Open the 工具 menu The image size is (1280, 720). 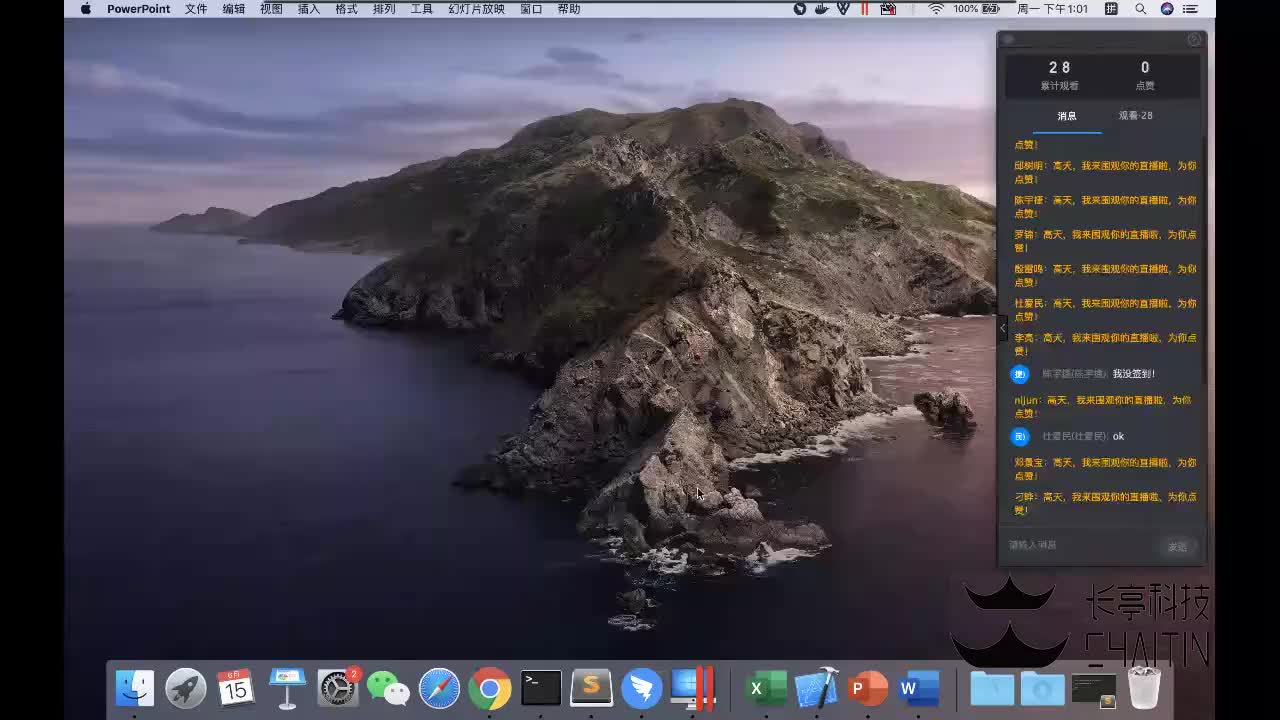tap(422, 9)
